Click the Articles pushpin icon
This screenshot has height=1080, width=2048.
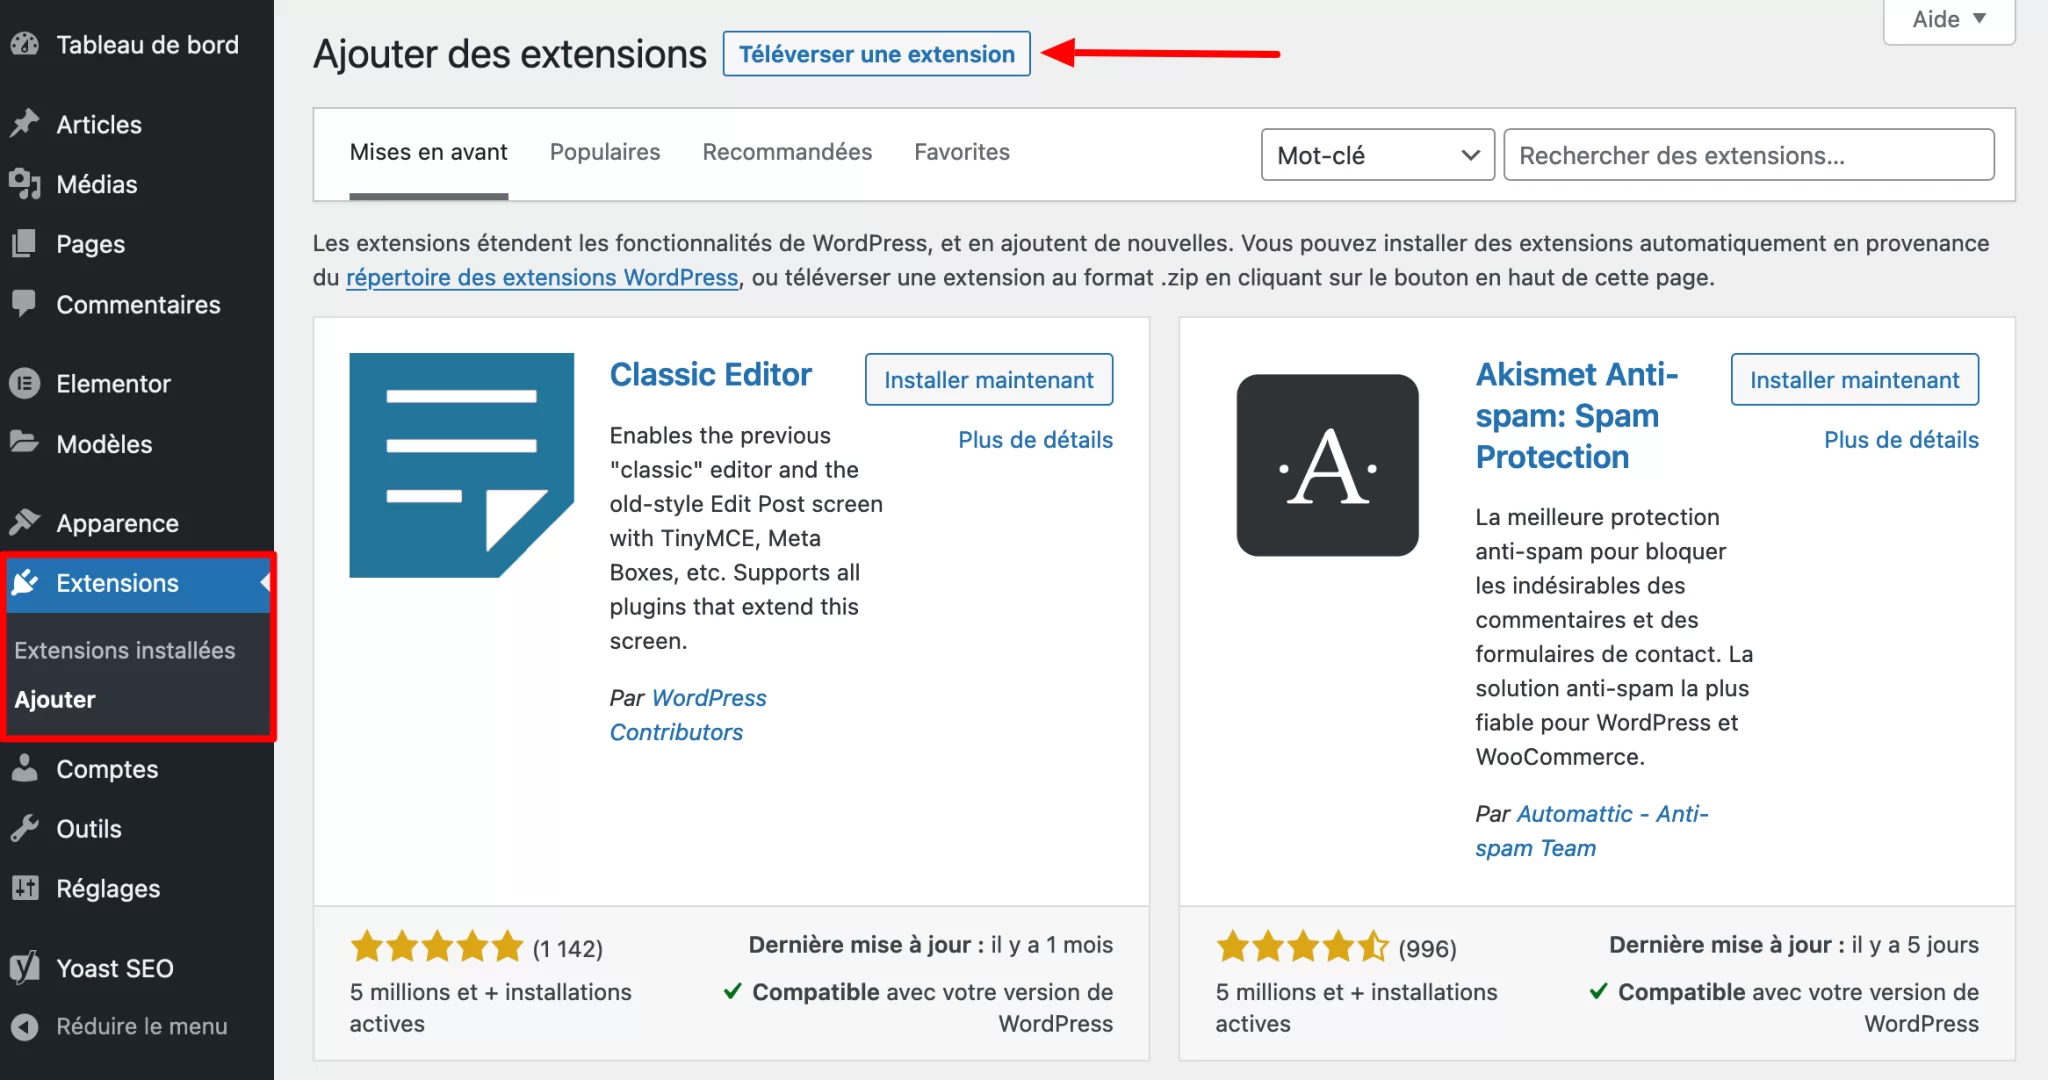tap(25, 124)
